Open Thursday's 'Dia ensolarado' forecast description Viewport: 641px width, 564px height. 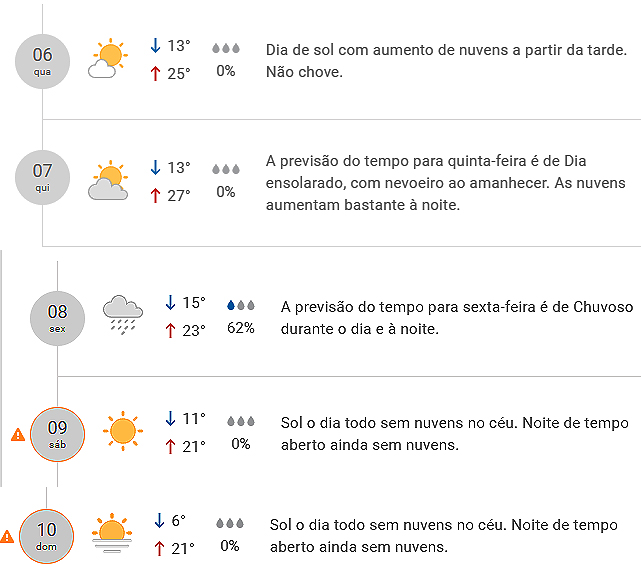click(x=445, y=182)
